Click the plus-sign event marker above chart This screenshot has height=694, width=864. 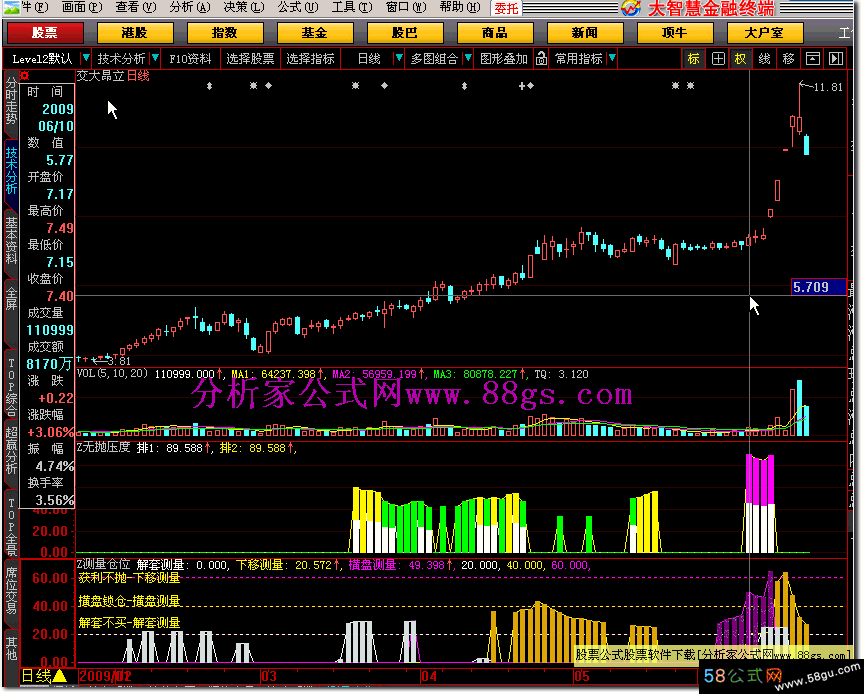522,85
